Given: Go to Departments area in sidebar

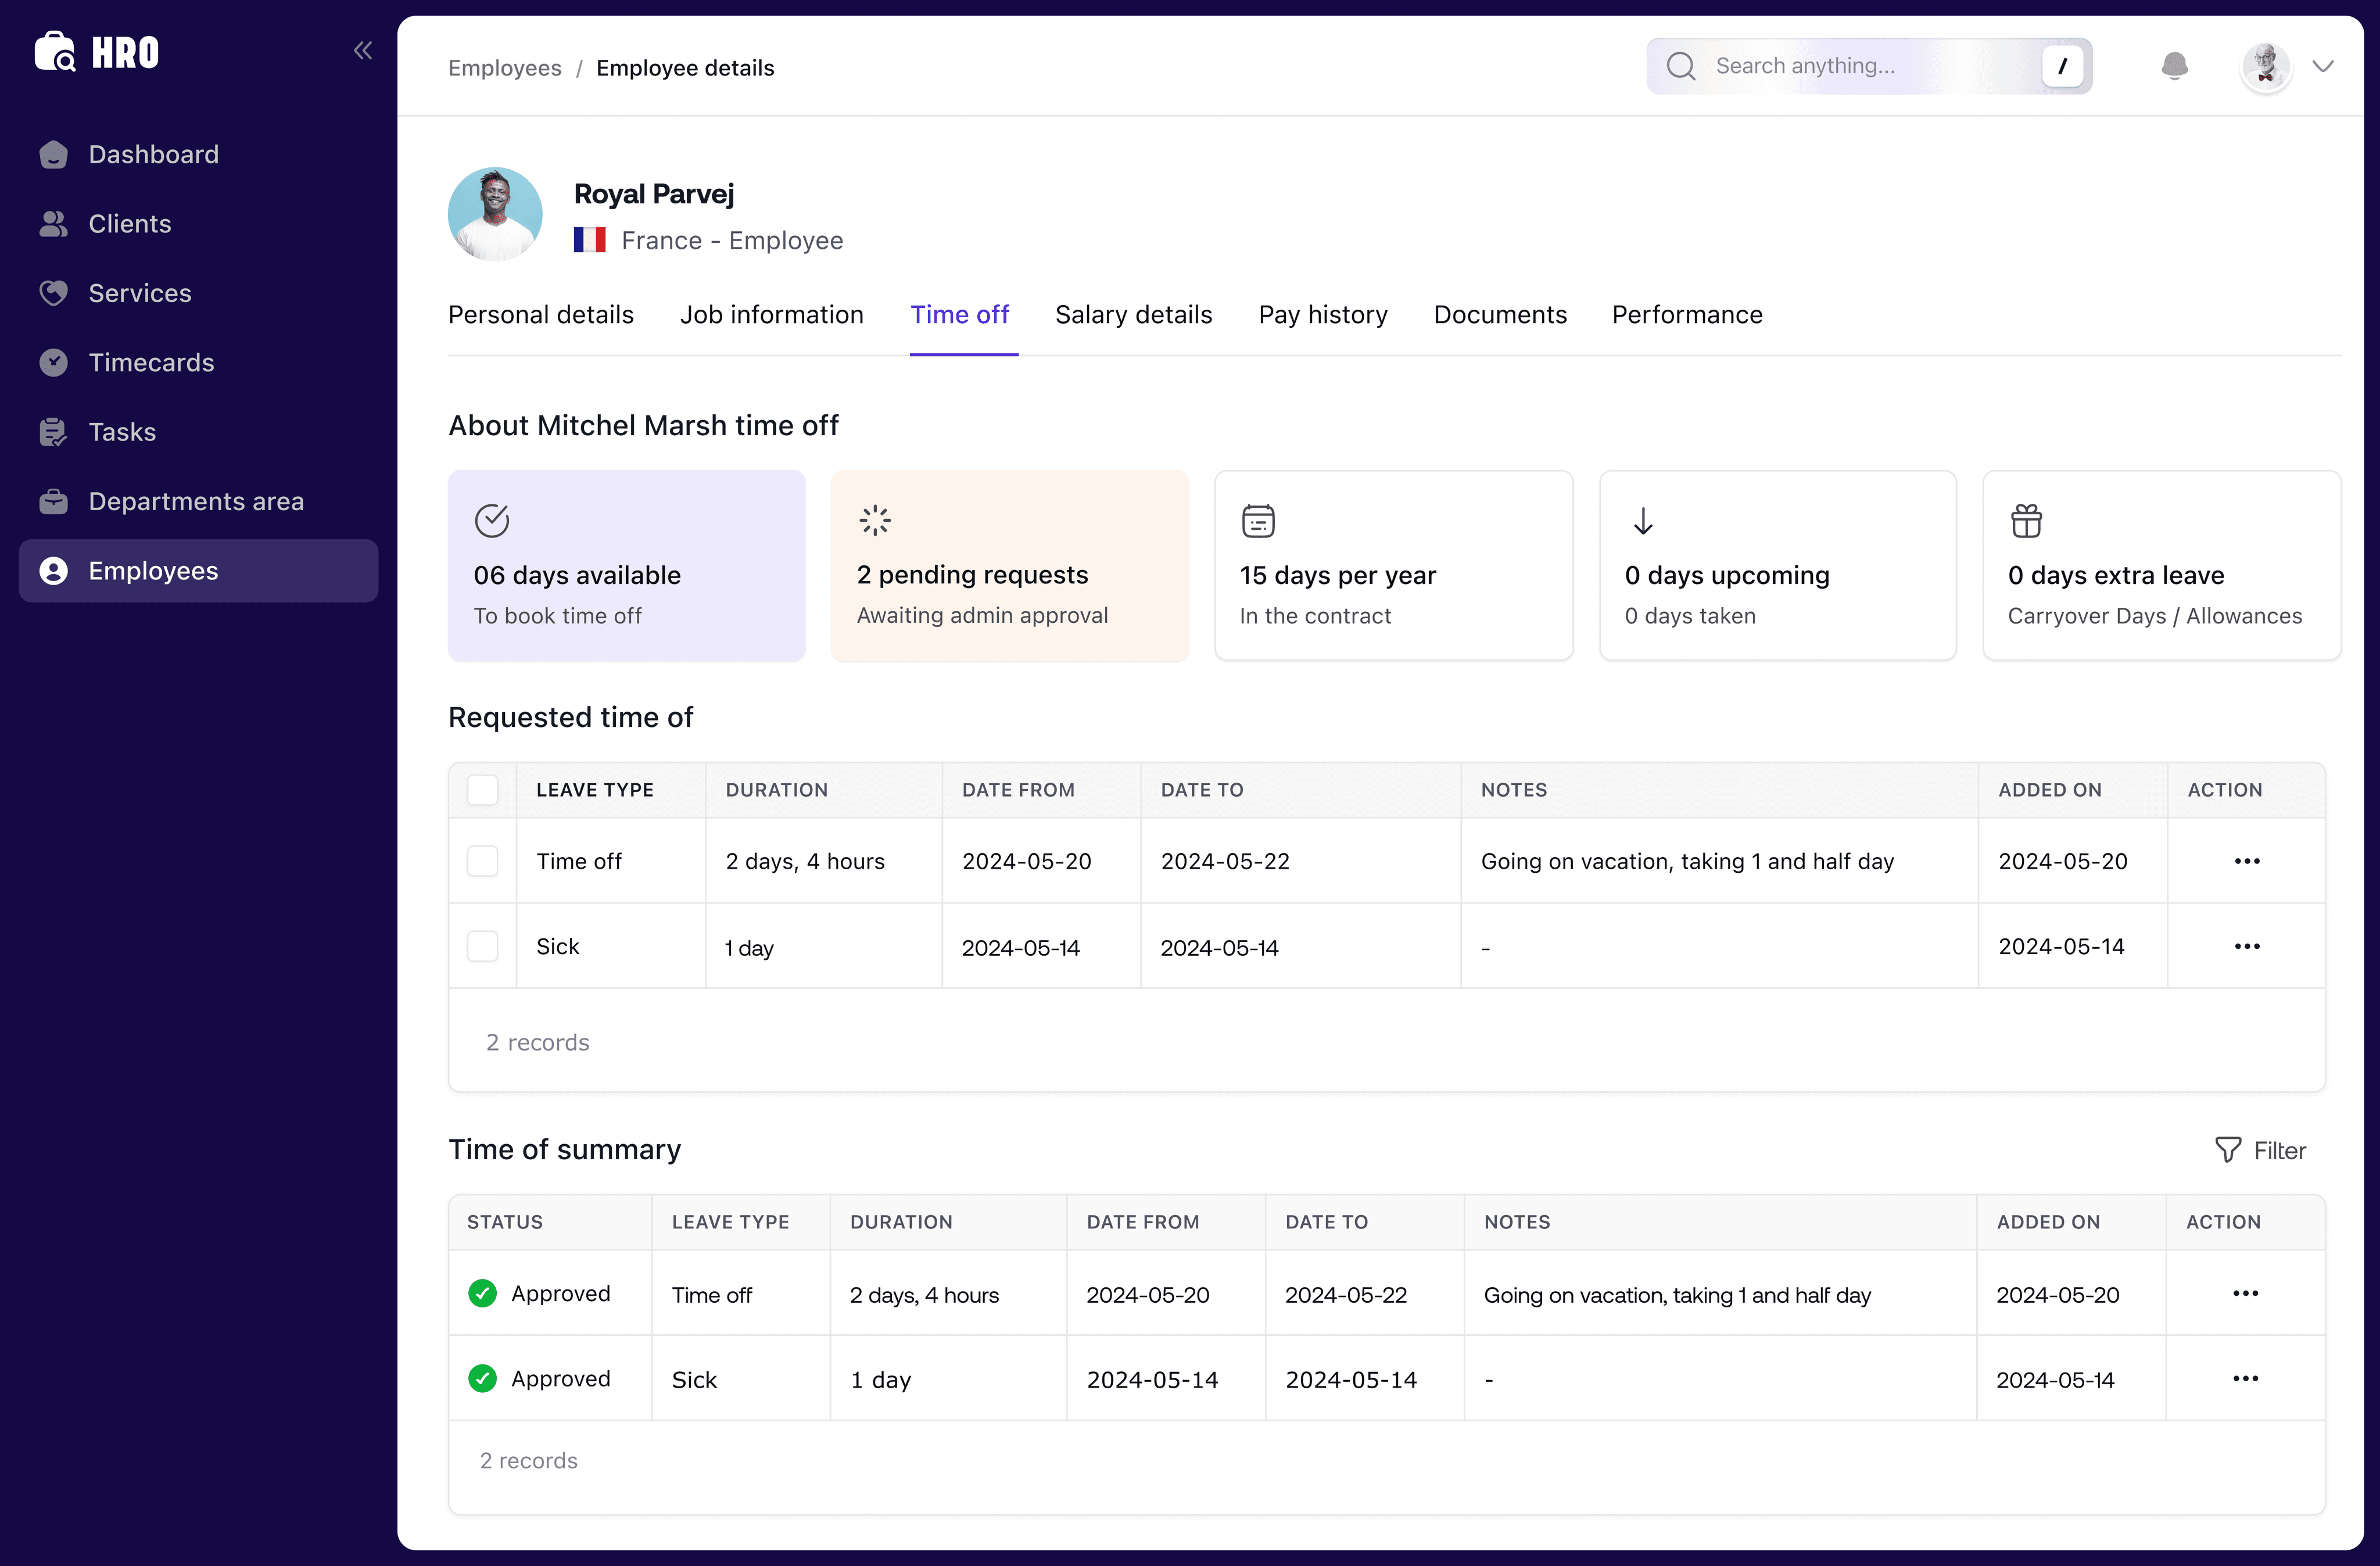Looking at the screenshot, I should (x=195, y=502).
